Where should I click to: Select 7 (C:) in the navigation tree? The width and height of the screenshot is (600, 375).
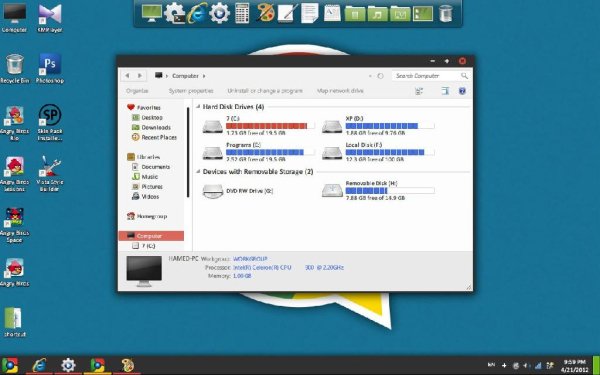coord(143,246)
